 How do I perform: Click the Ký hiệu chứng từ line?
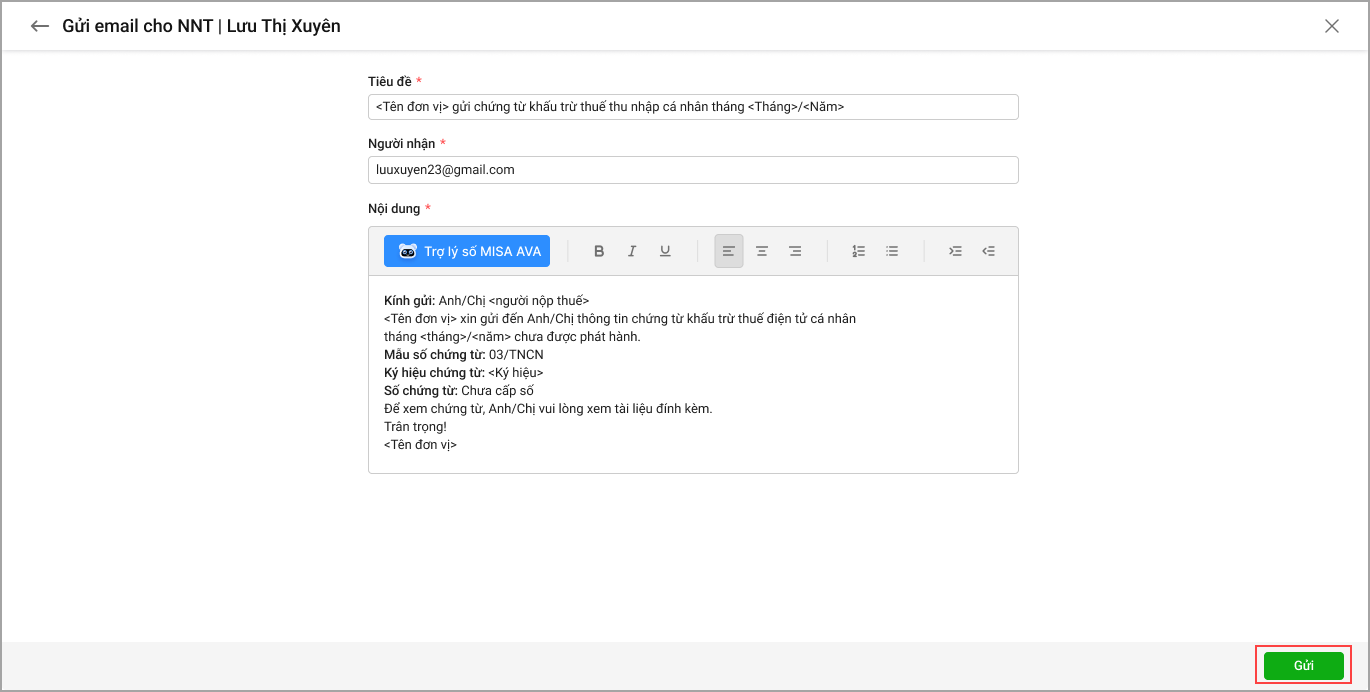[x=464, y=373]
